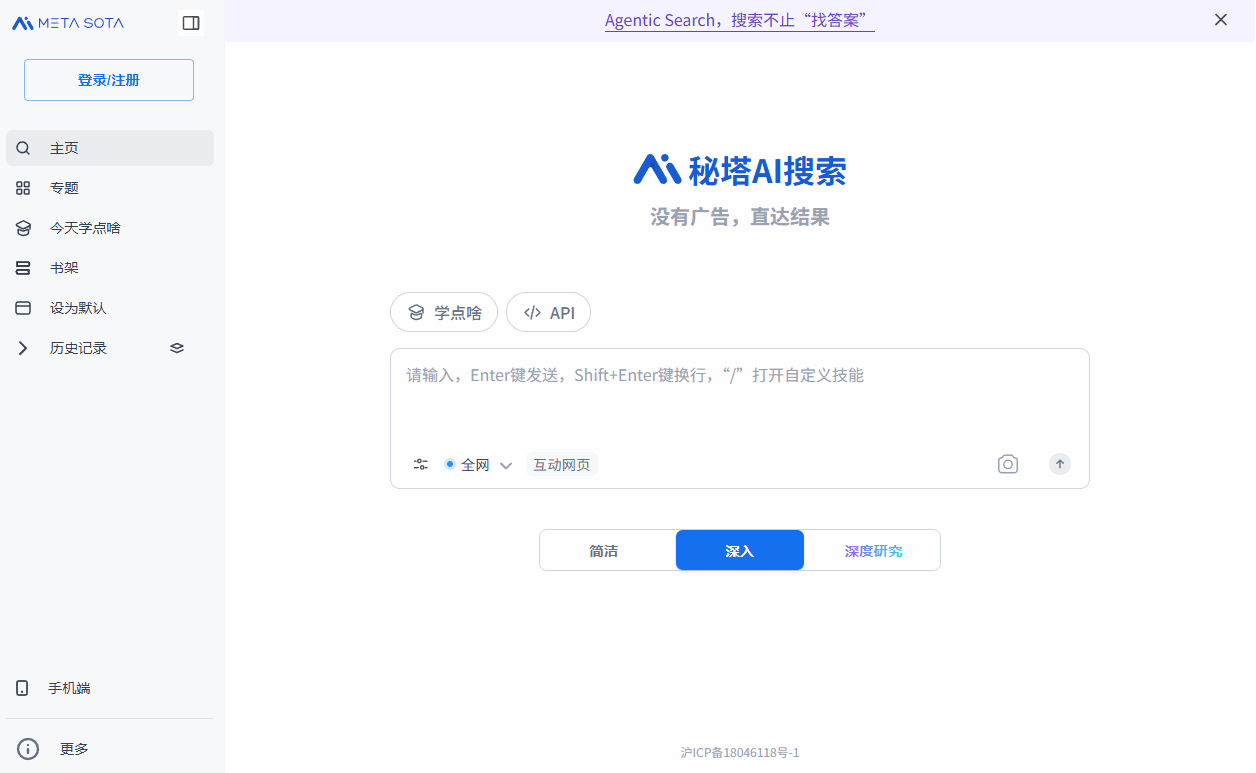Image resolution: width=1256 pixels, height=773 pixels.
Task: Click the META SOTA logo
Action: point(68,23)
